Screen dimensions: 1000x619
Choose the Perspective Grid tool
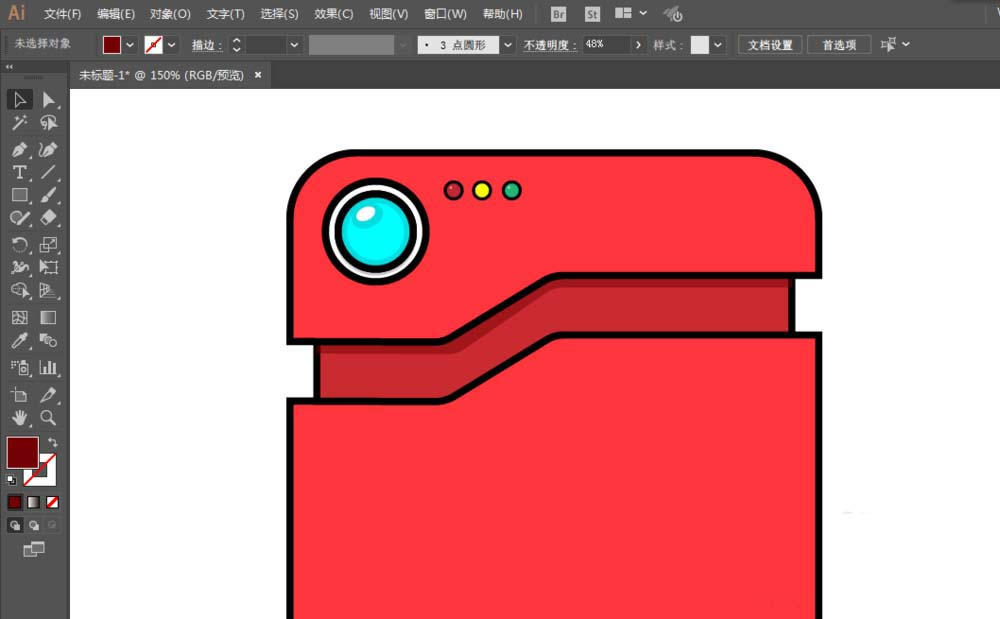pyautogui.click(x=48, y=291)
